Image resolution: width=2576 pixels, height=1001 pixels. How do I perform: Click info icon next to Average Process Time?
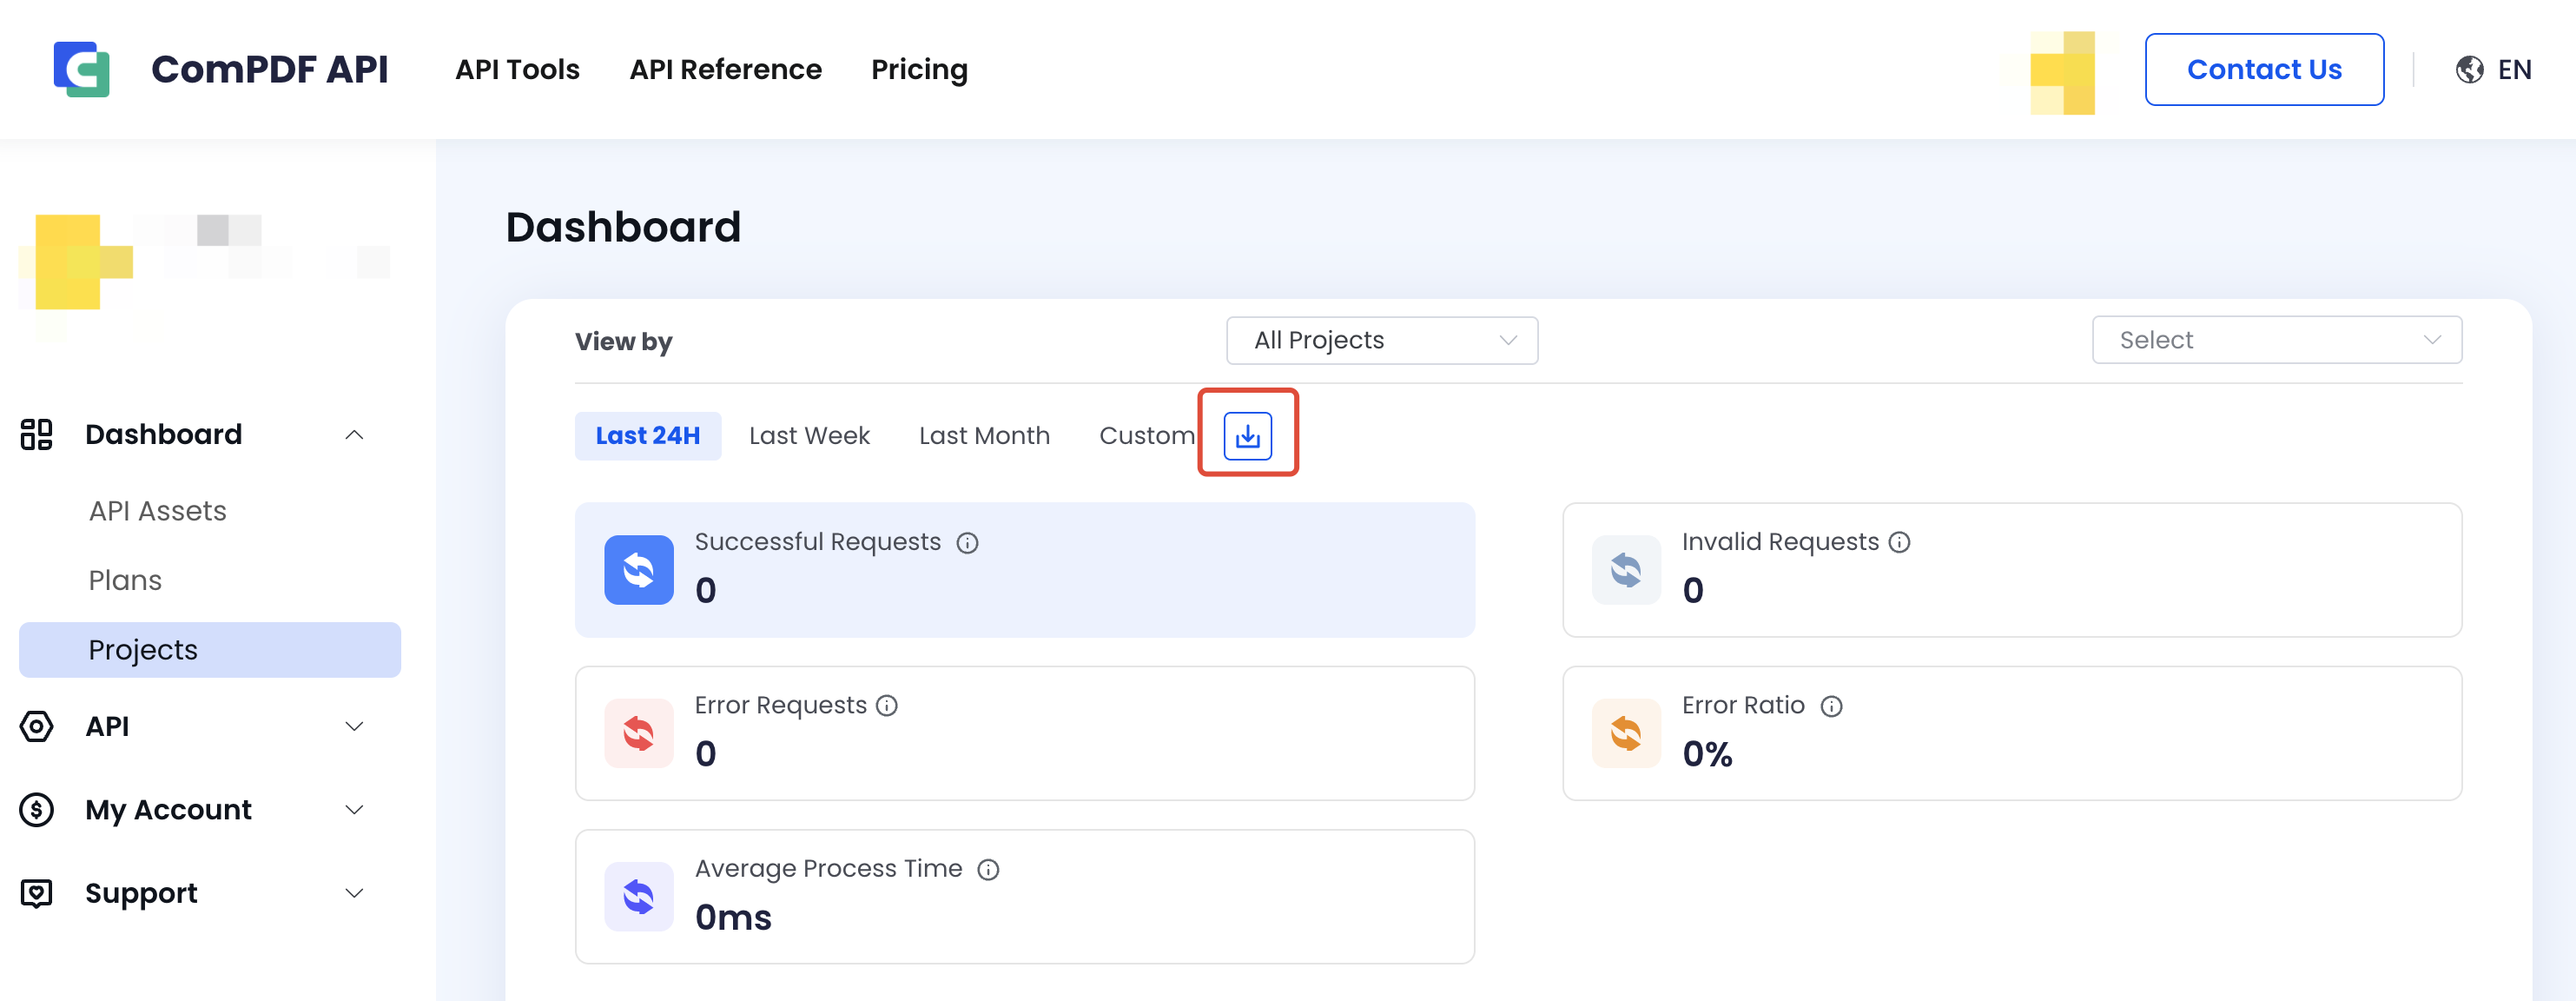click(x=987, y=870)
